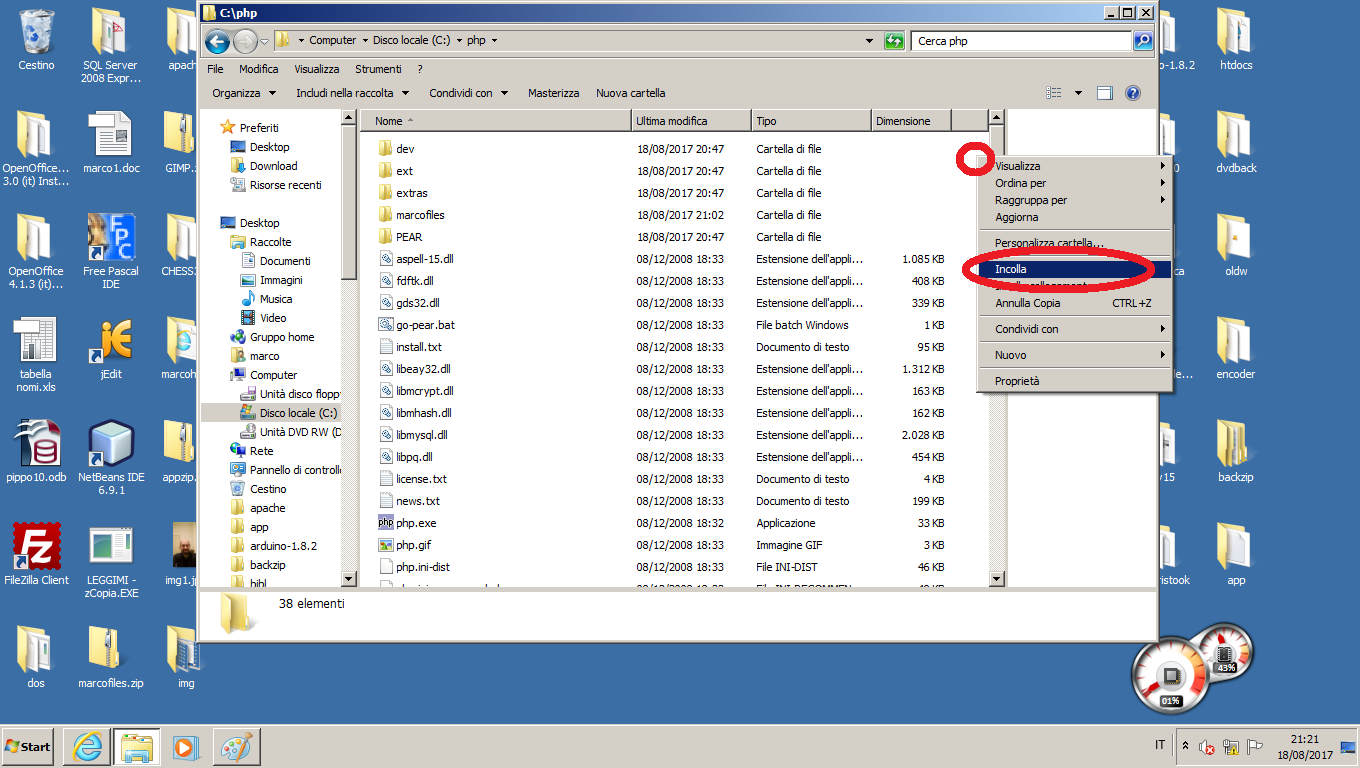The height and width of the screenshot is (768, 1360).
Task: Select Disco locale (C:) in navigation tree
Action: [297, 413]
